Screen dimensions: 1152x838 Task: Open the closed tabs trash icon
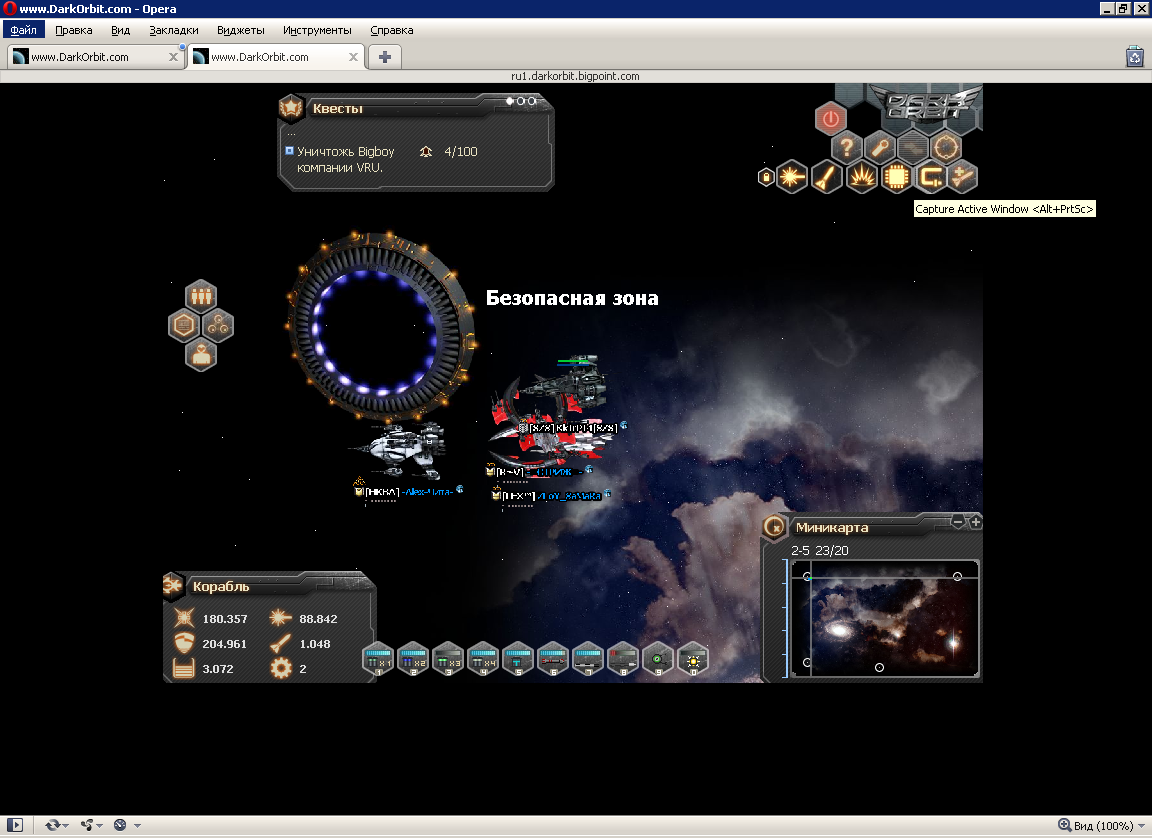1134,57
